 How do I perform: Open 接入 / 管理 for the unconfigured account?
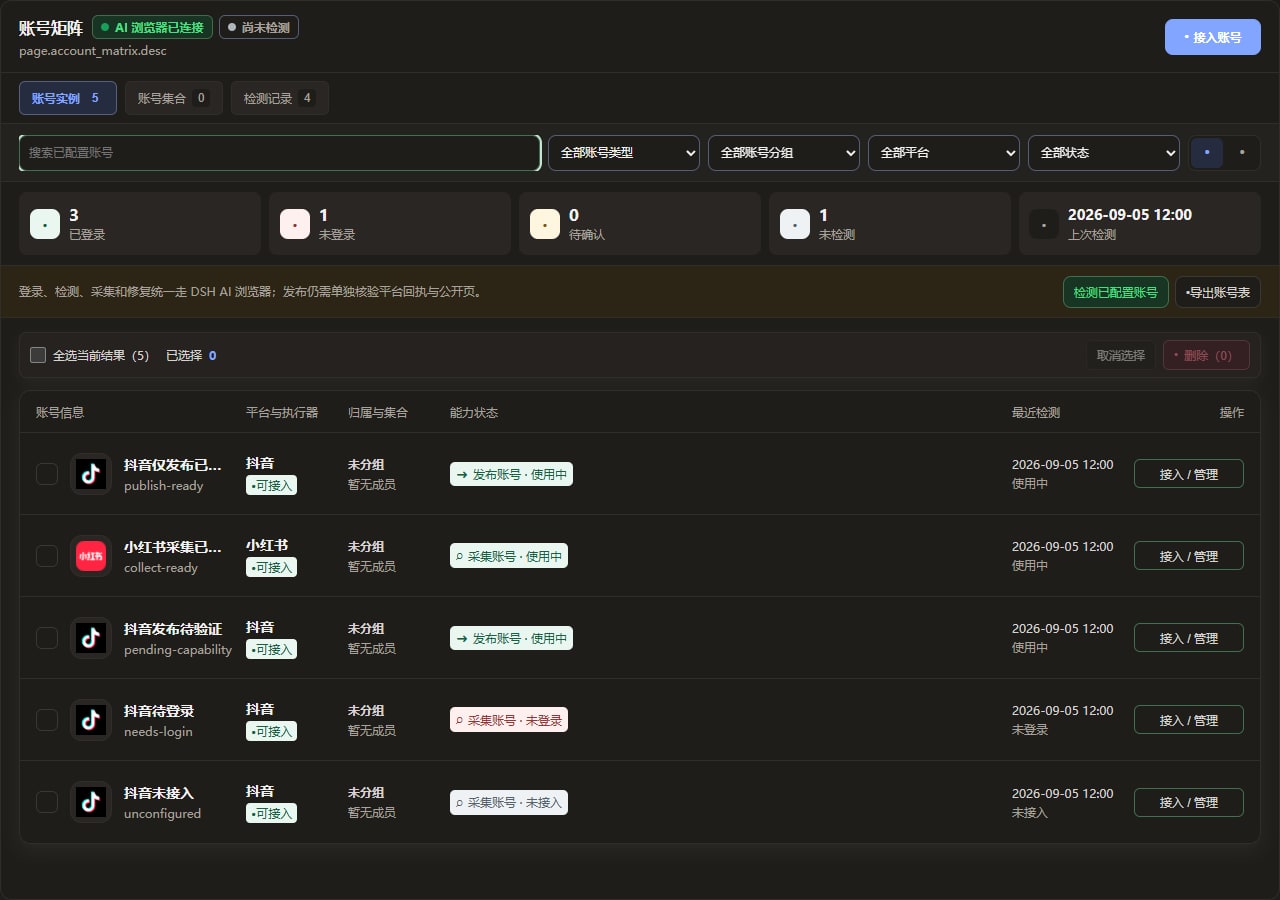[1189, 802]
